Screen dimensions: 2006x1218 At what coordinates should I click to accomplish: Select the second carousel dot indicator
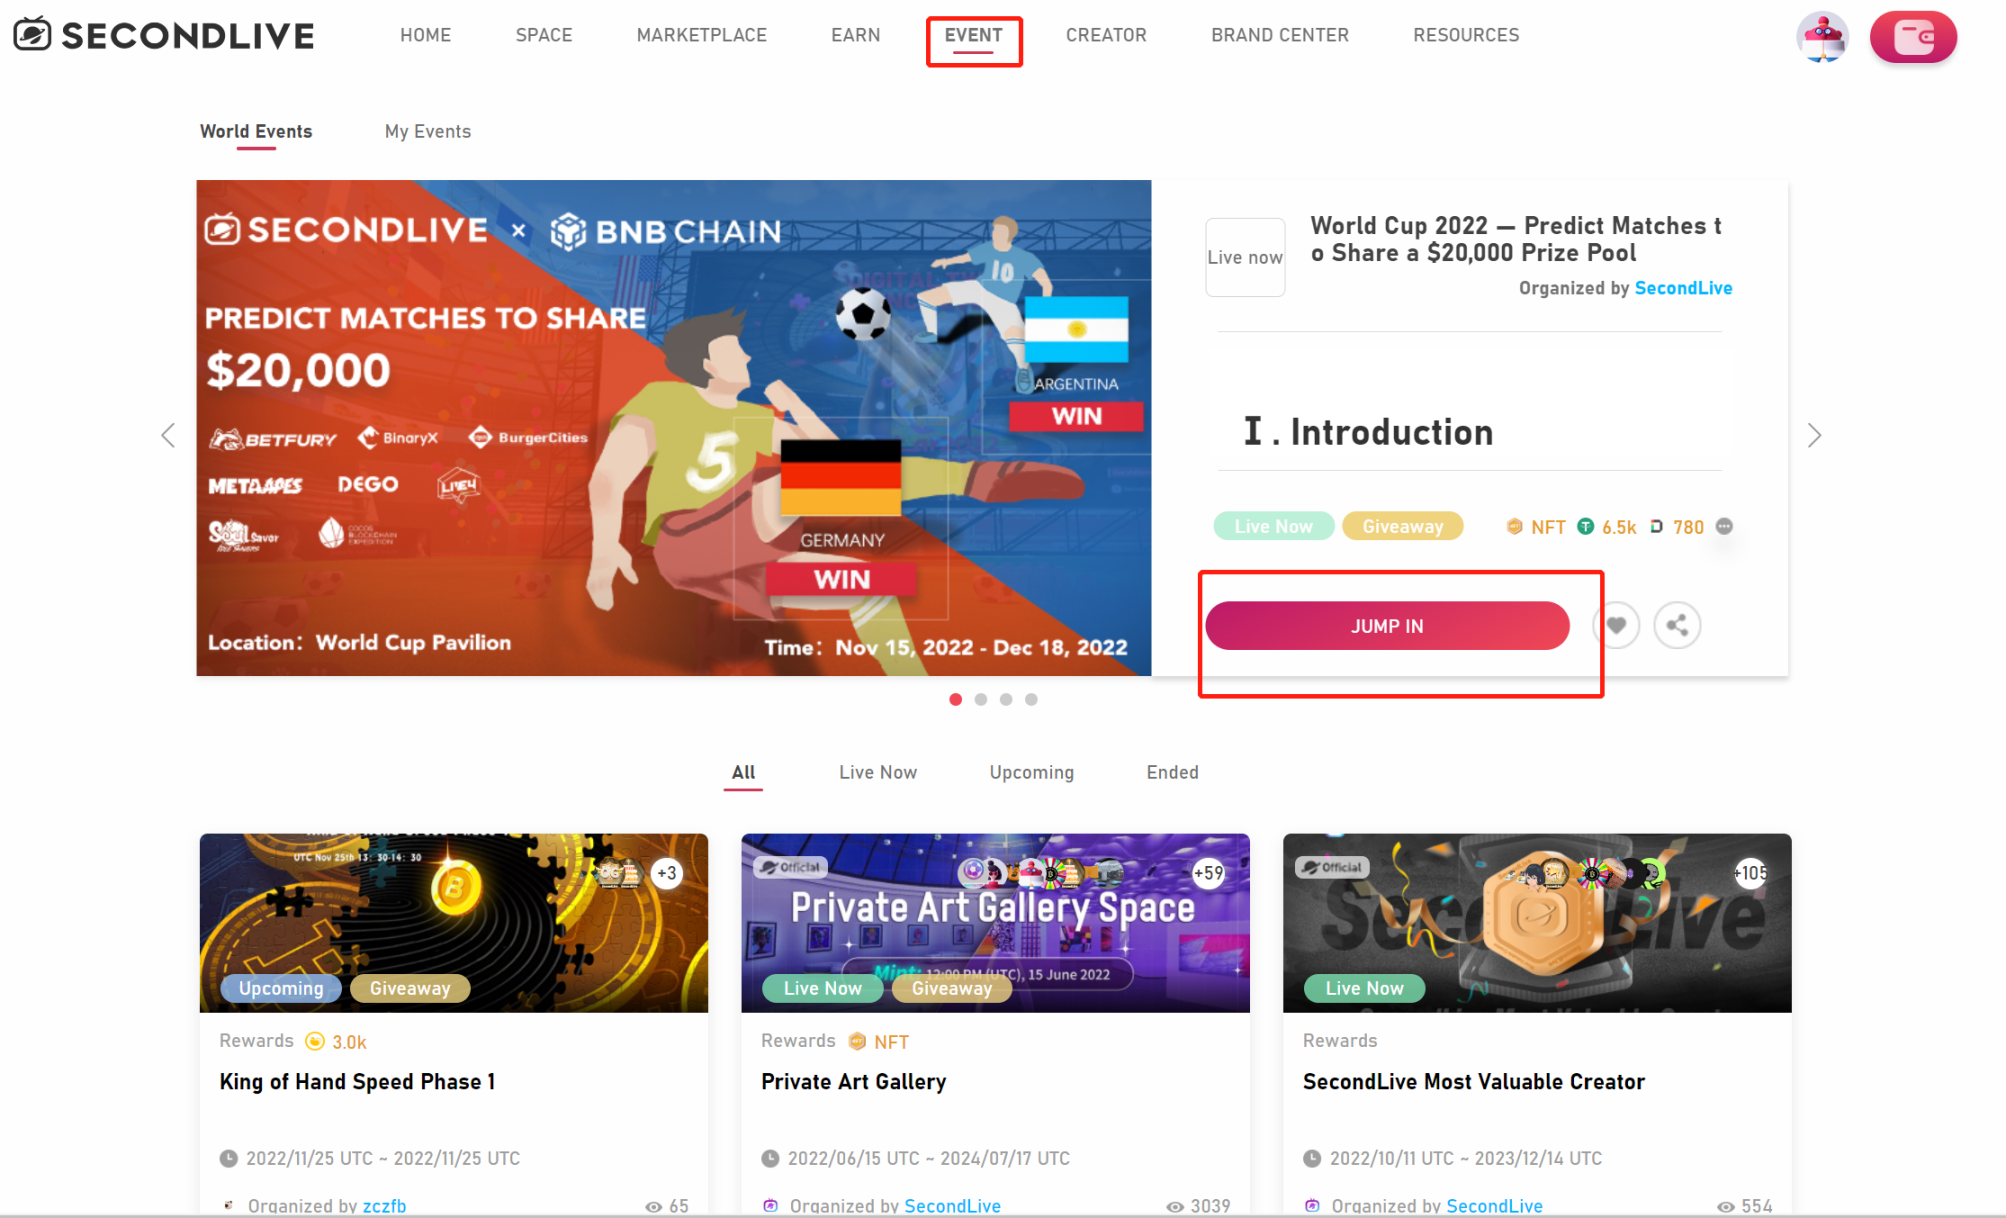click(x=981, y=699)
